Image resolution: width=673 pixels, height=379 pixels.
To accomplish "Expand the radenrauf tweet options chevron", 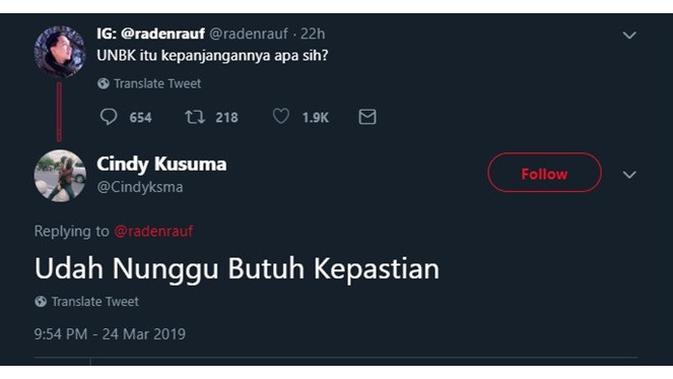I will pyautogui.click(x=629, y=35).
